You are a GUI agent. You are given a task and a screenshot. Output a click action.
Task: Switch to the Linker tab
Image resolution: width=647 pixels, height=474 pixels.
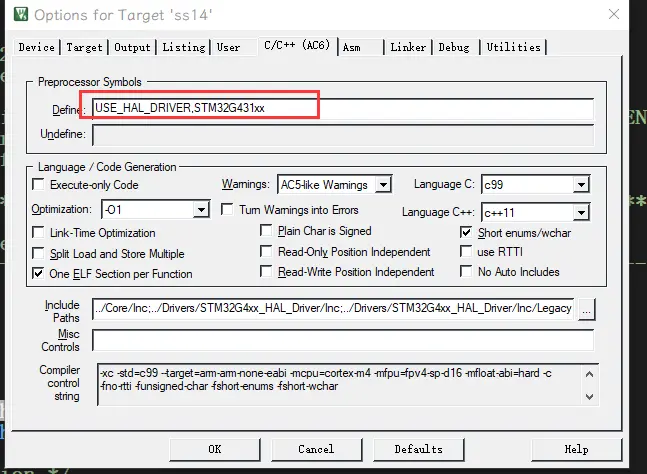407,47
